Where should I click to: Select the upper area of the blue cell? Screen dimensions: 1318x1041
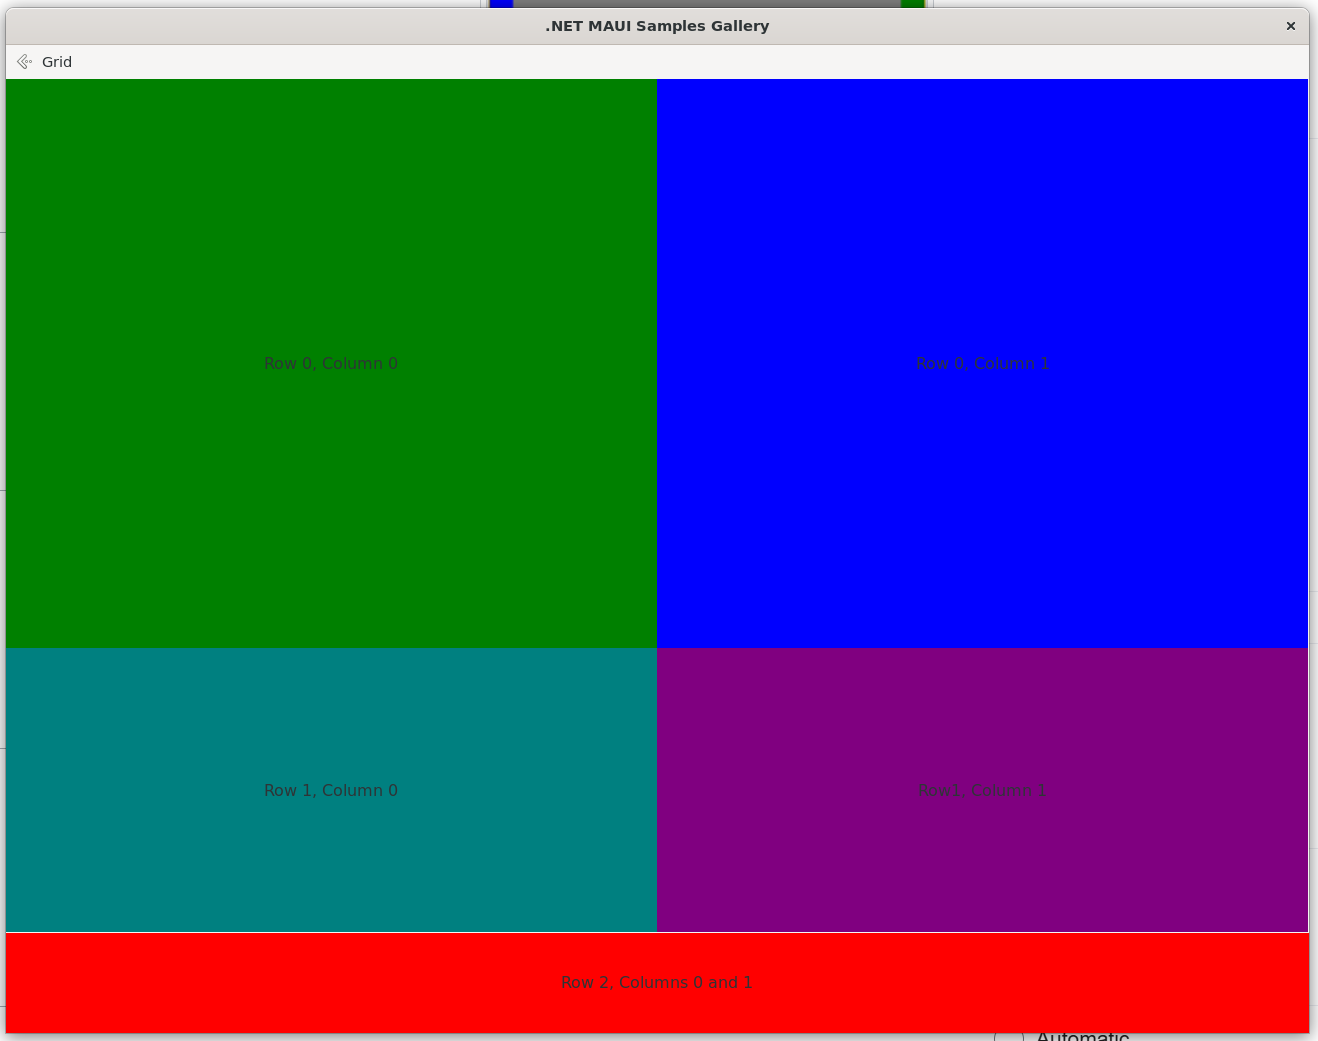(x=982, y=180)
